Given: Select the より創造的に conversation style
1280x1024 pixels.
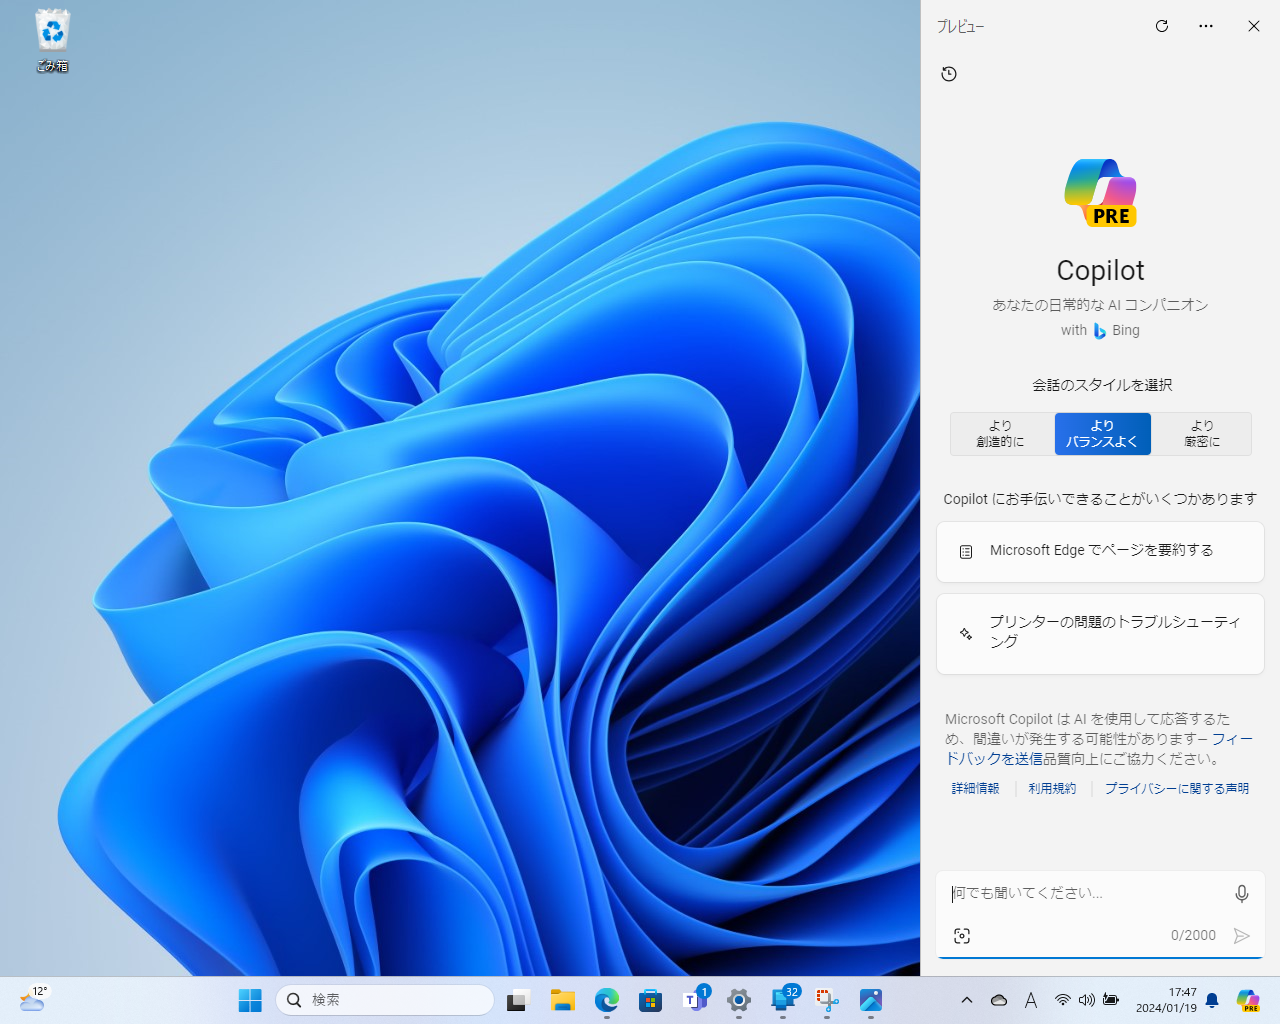Looking at the screenshot, I should (x=1000, y=433).
